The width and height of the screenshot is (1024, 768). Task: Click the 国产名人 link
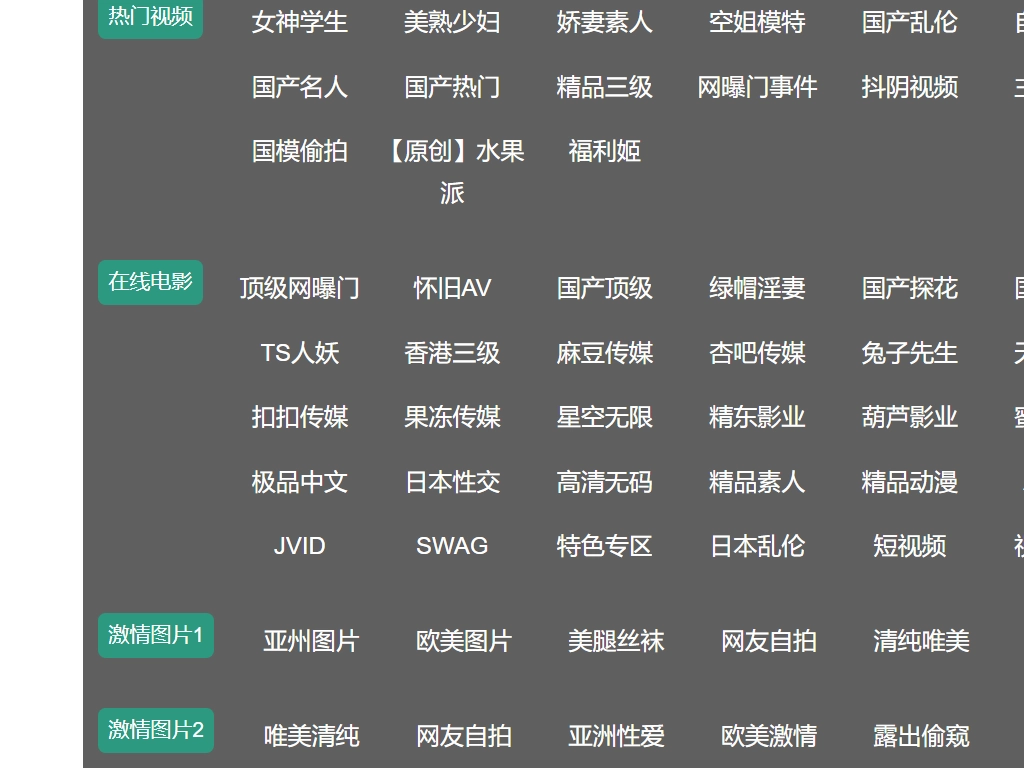click(x=299, y=87)
